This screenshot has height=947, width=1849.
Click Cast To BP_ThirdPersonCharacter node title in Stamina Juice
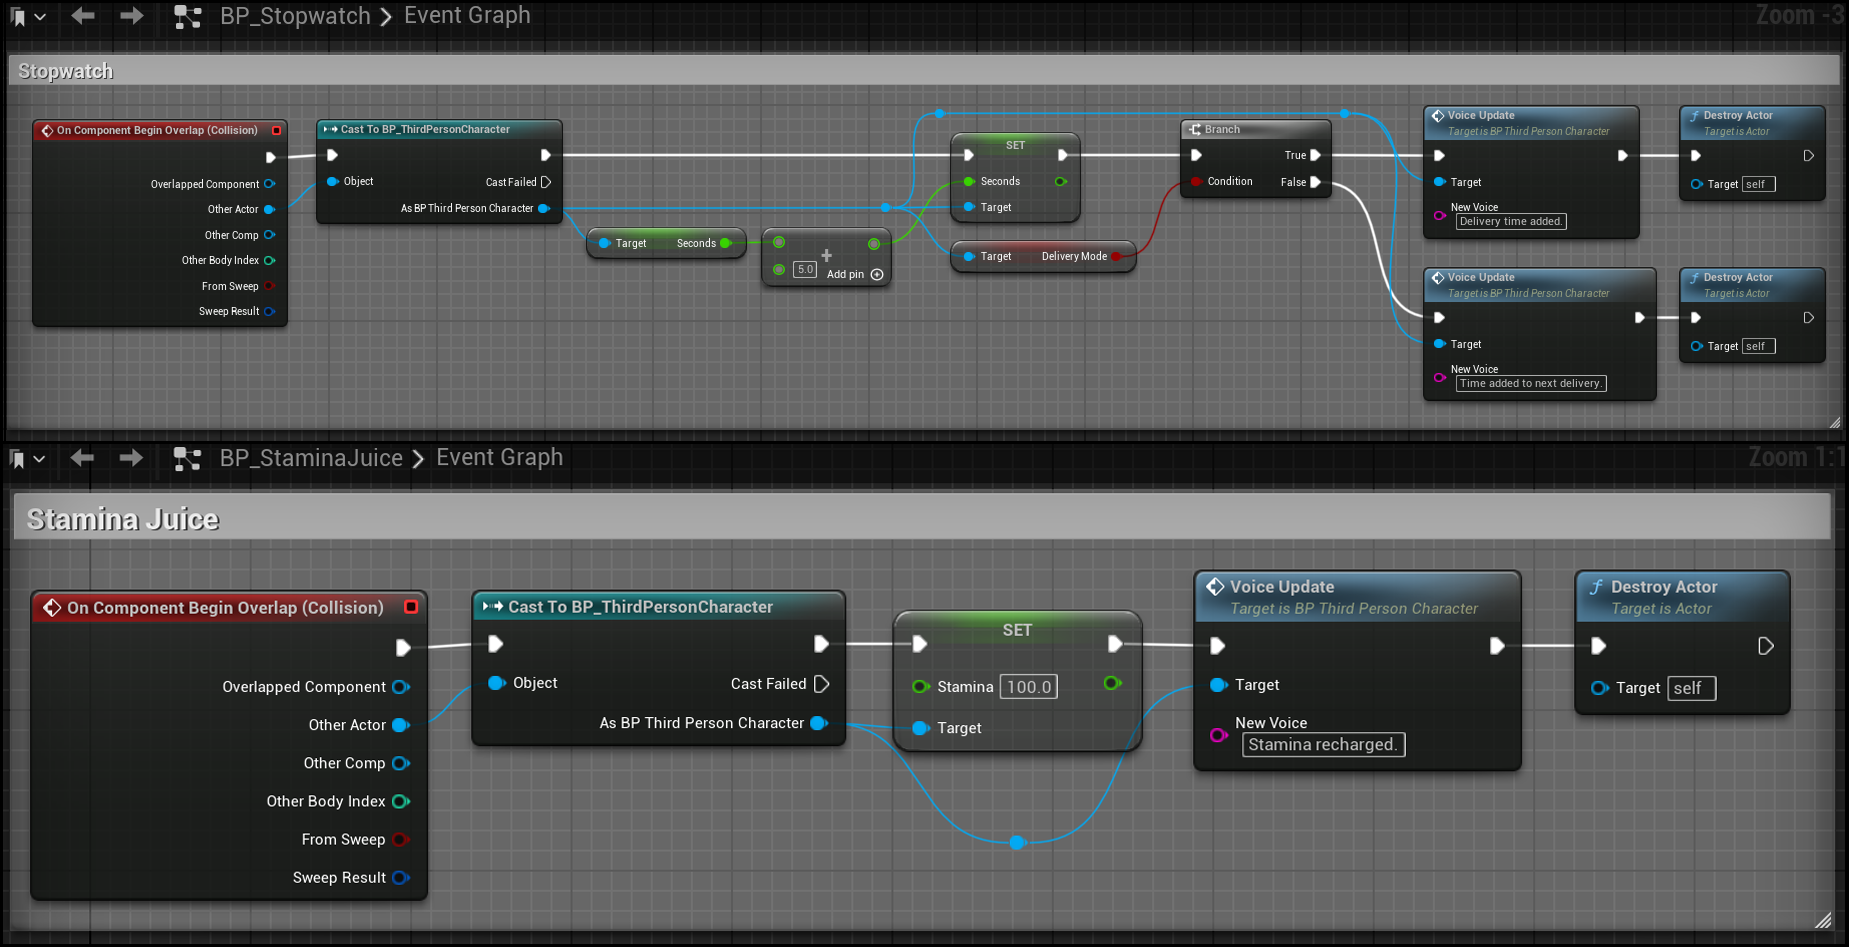tap(640, 607)
